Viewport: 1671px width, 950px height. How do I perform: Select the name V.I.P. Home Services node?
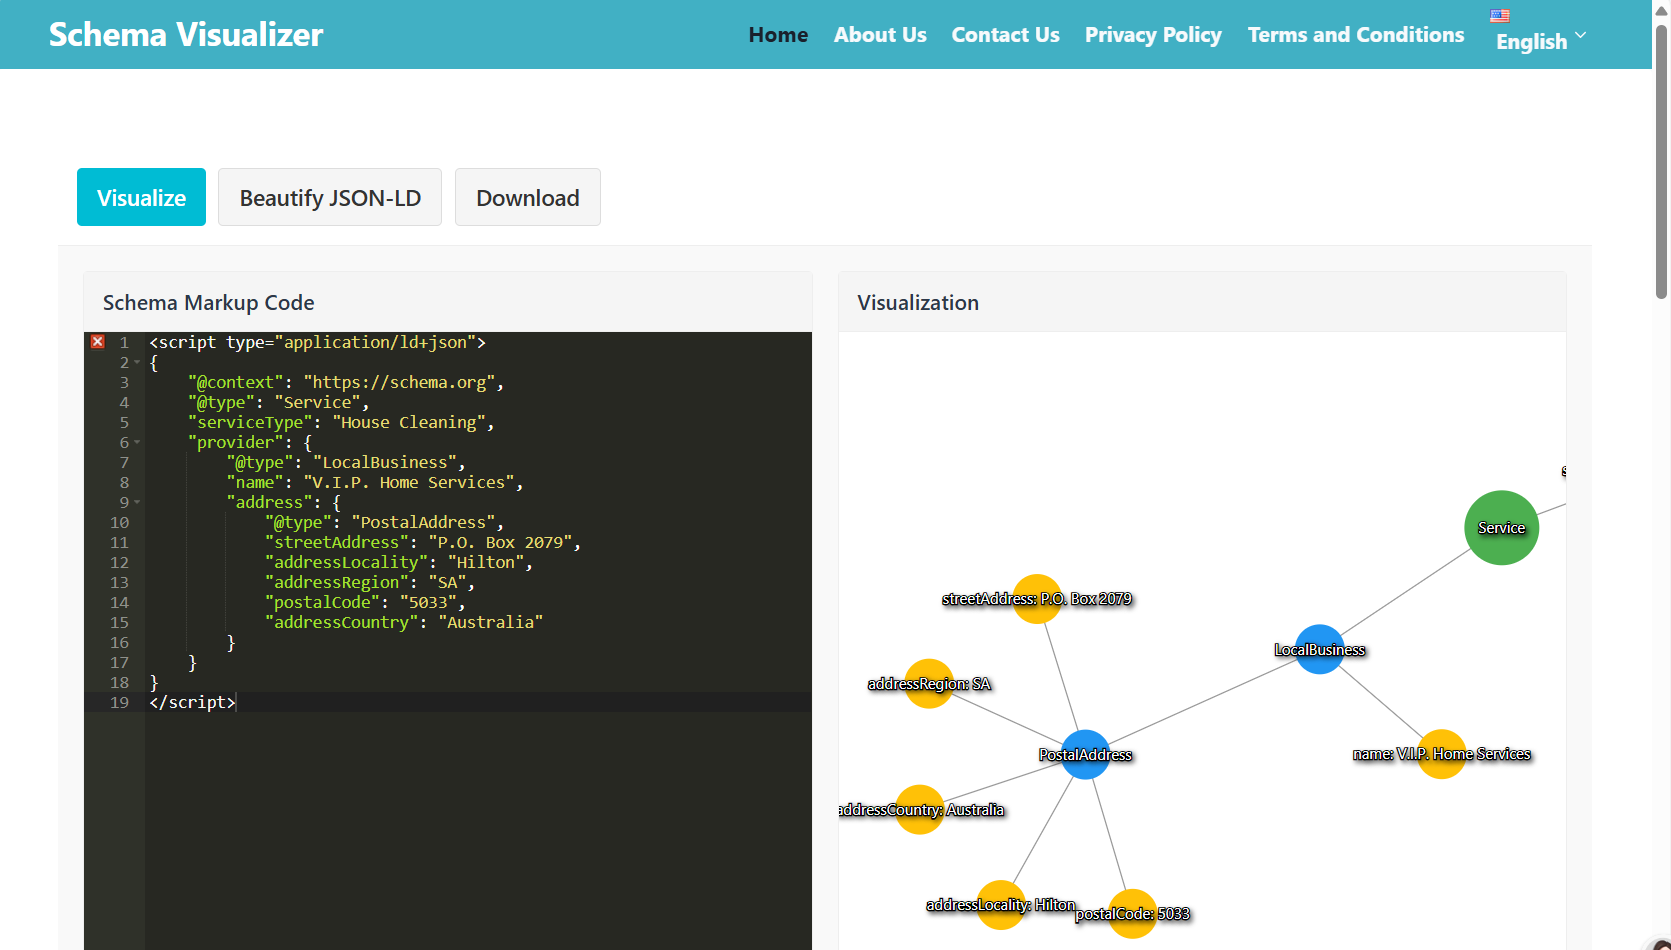pos(1442,754)
